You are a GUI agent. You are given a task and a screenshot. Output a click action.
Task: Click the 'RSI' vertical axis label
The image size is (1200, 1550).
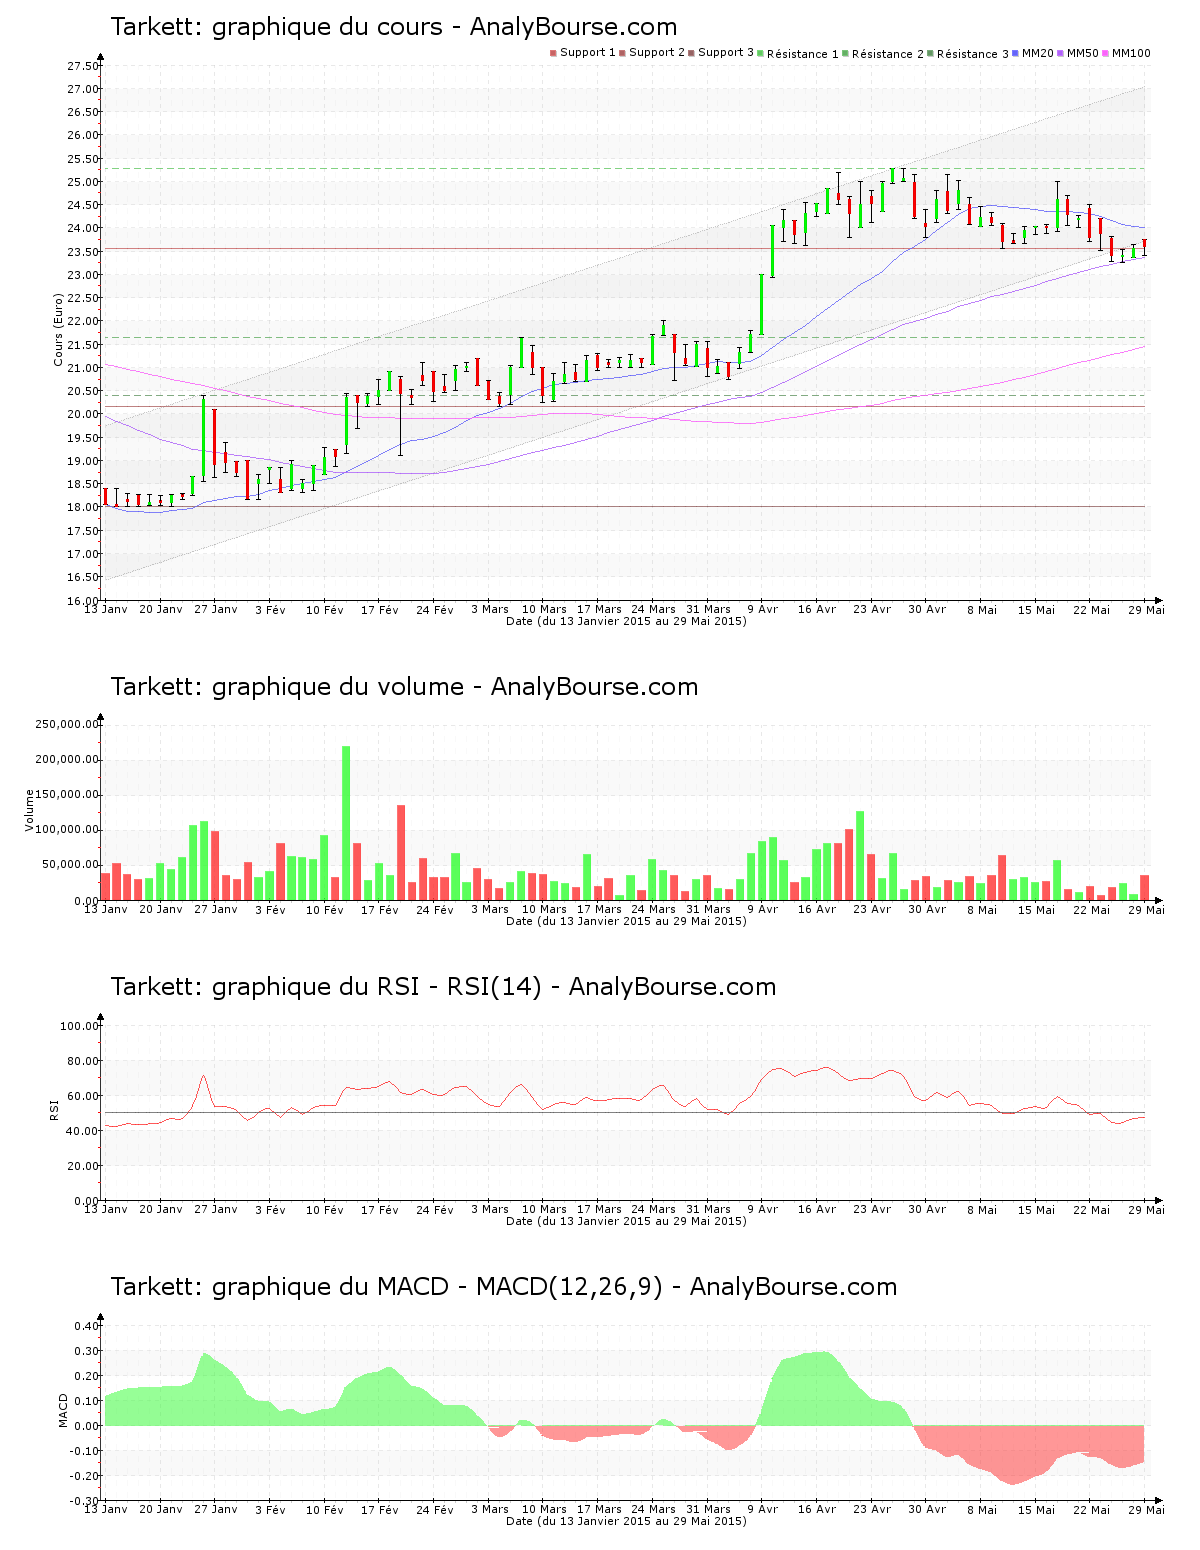coord(54,1109)
